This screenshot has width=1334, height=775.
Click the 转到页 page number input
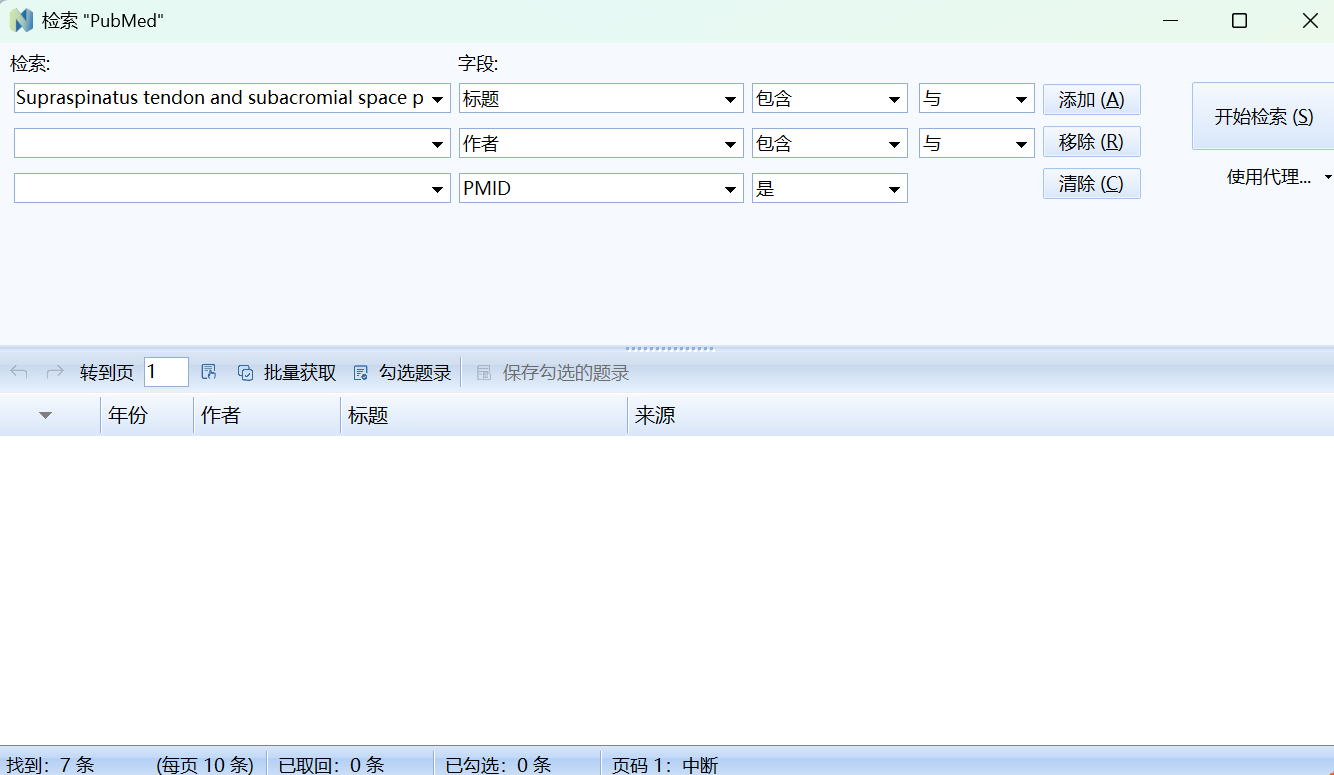click(x=166, y=372)
